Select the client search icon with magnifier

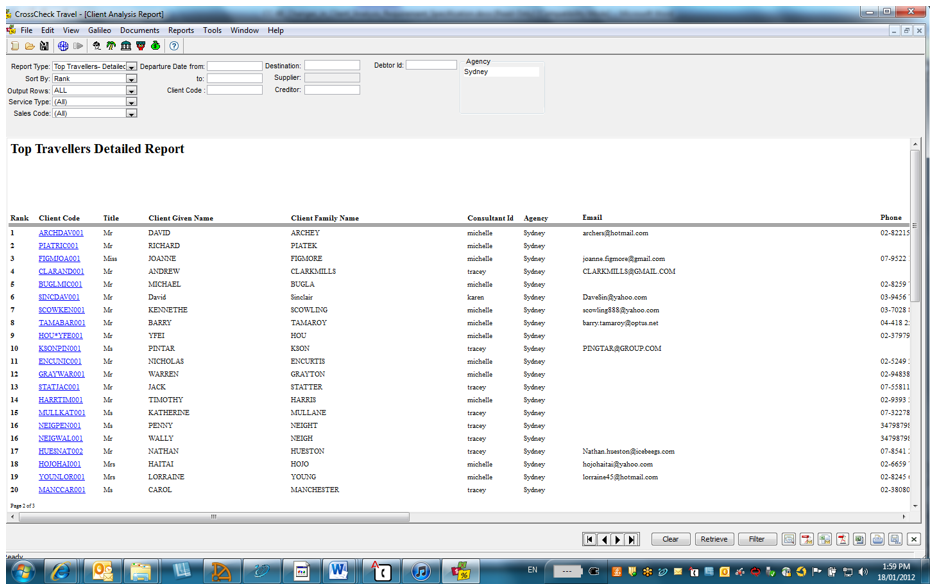click(x=96, y=46)
